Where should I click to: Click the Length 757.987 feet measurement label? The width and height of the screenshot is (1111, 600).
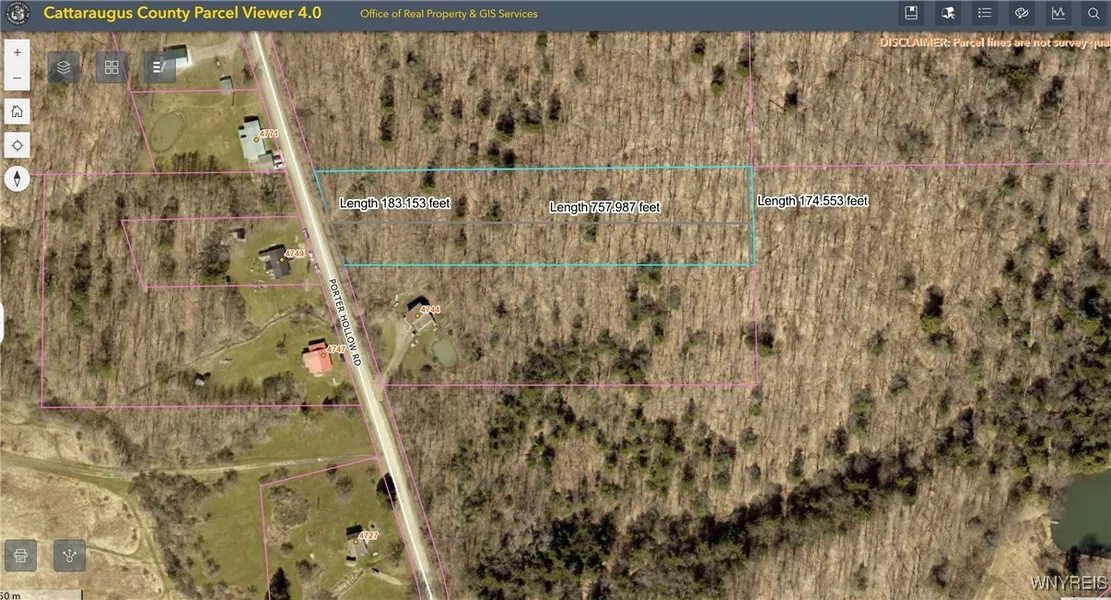click(x=605, y=207)
